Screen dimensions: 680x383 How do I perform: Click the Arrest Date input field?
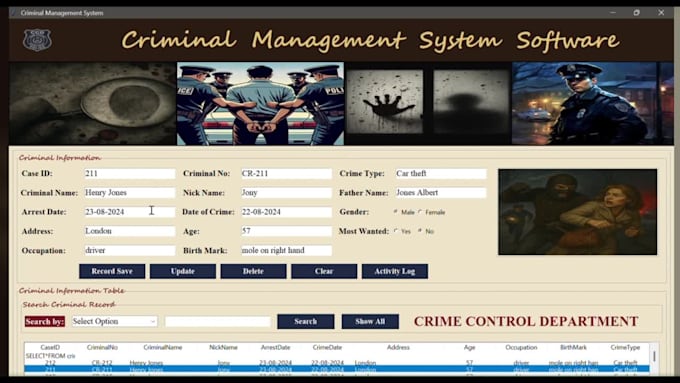click(130, 212)
